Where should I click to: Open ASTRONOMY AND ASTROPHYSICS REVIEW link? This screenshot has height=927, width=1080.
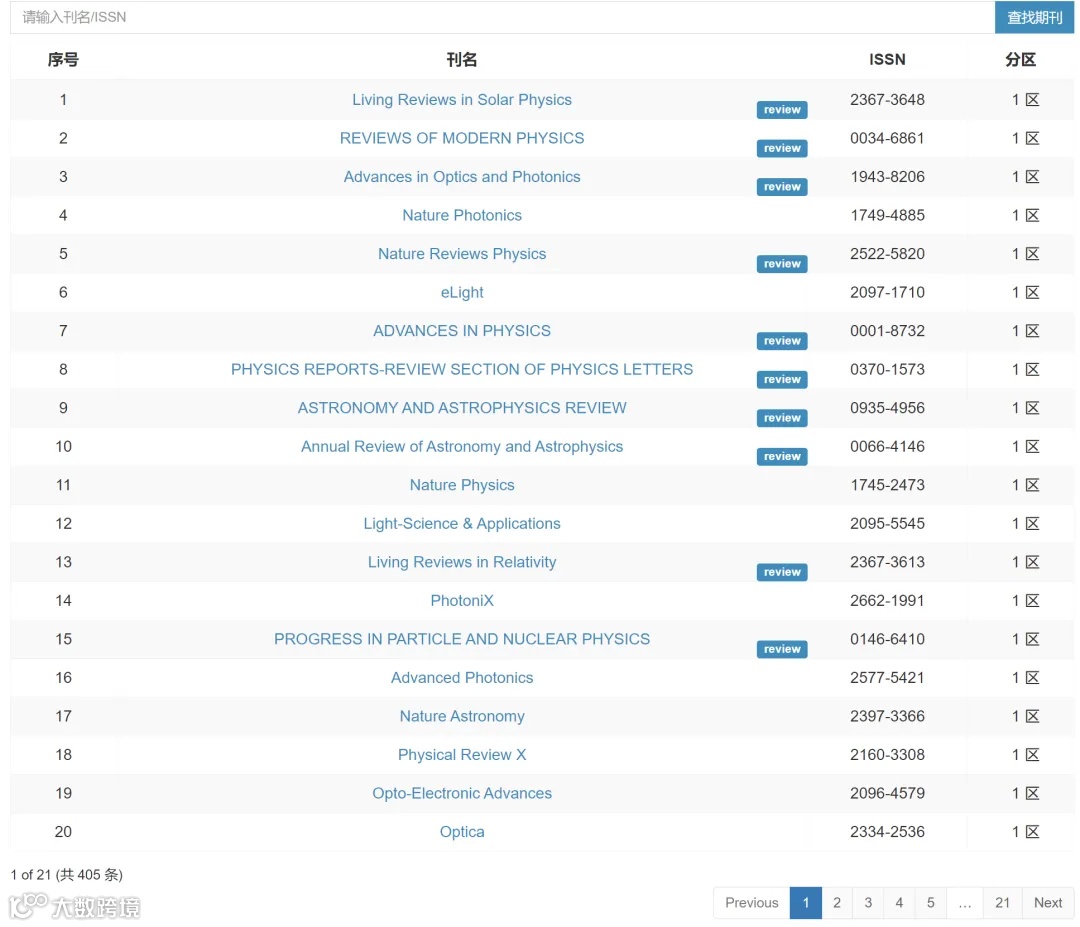pos(461,408)
